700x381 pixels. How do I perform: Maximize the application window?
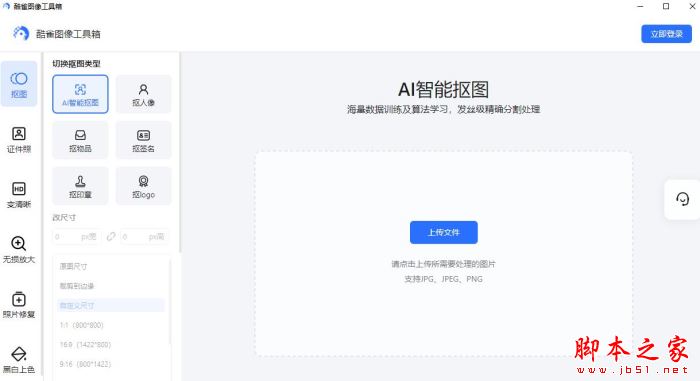point(666,6)
